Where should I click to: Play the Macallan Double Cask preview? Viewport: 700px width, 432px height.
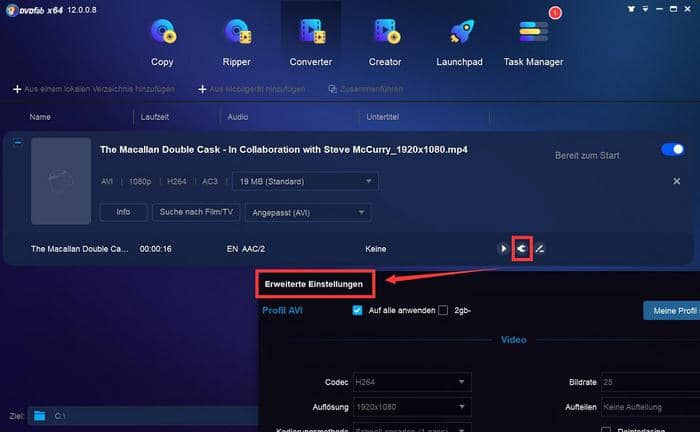coord(503,249)
